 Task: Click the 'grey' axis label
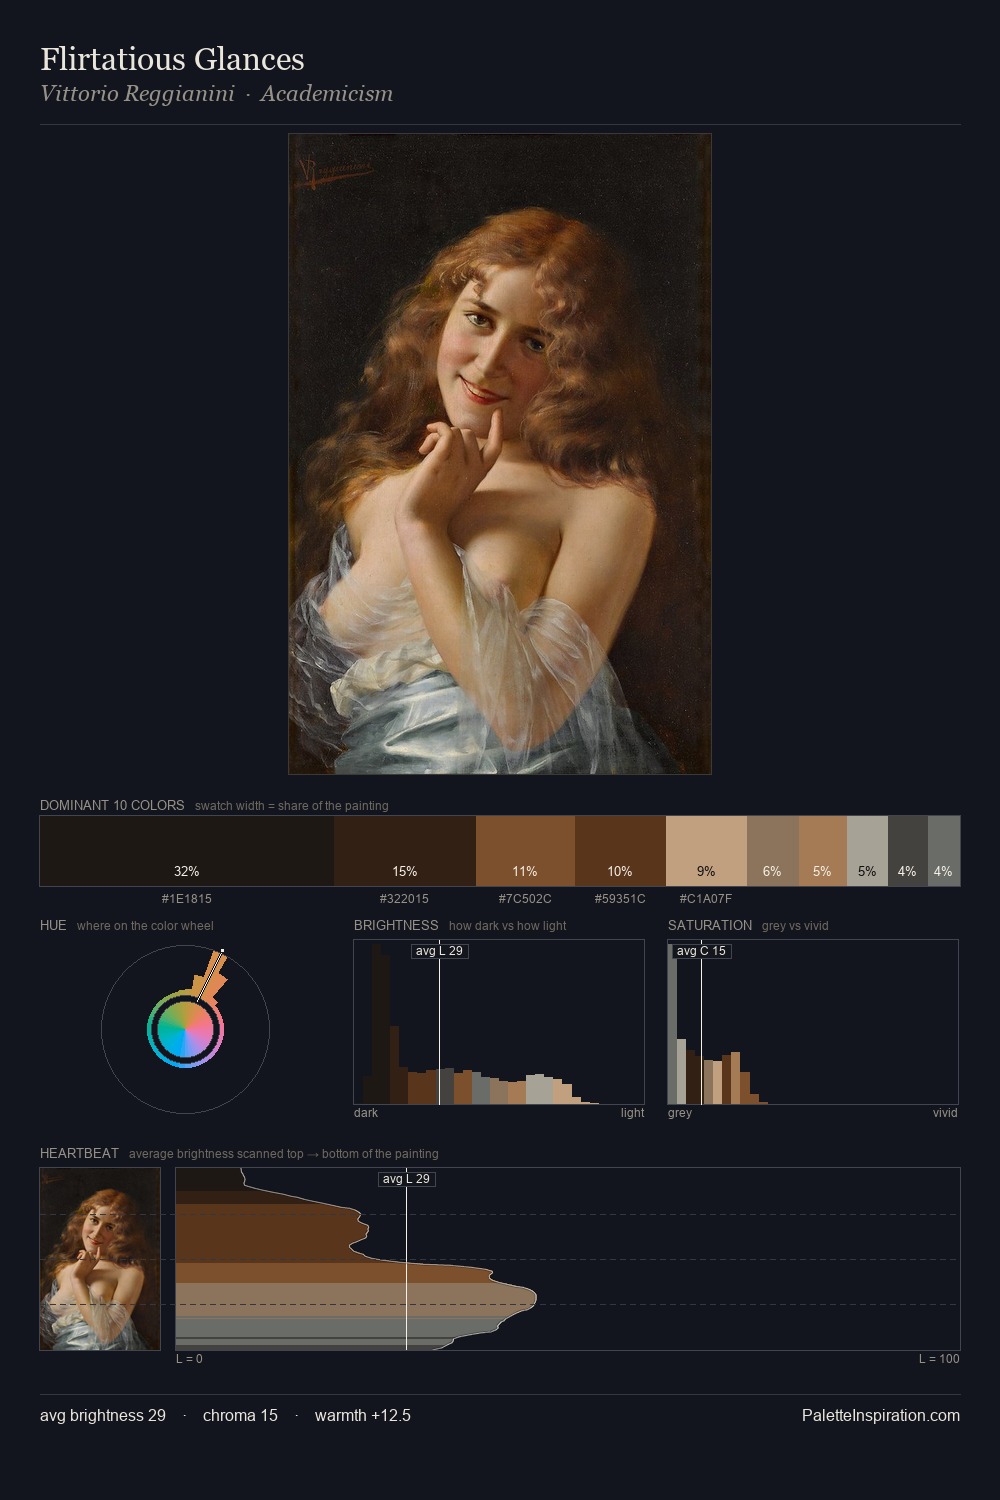point(680,1113)
